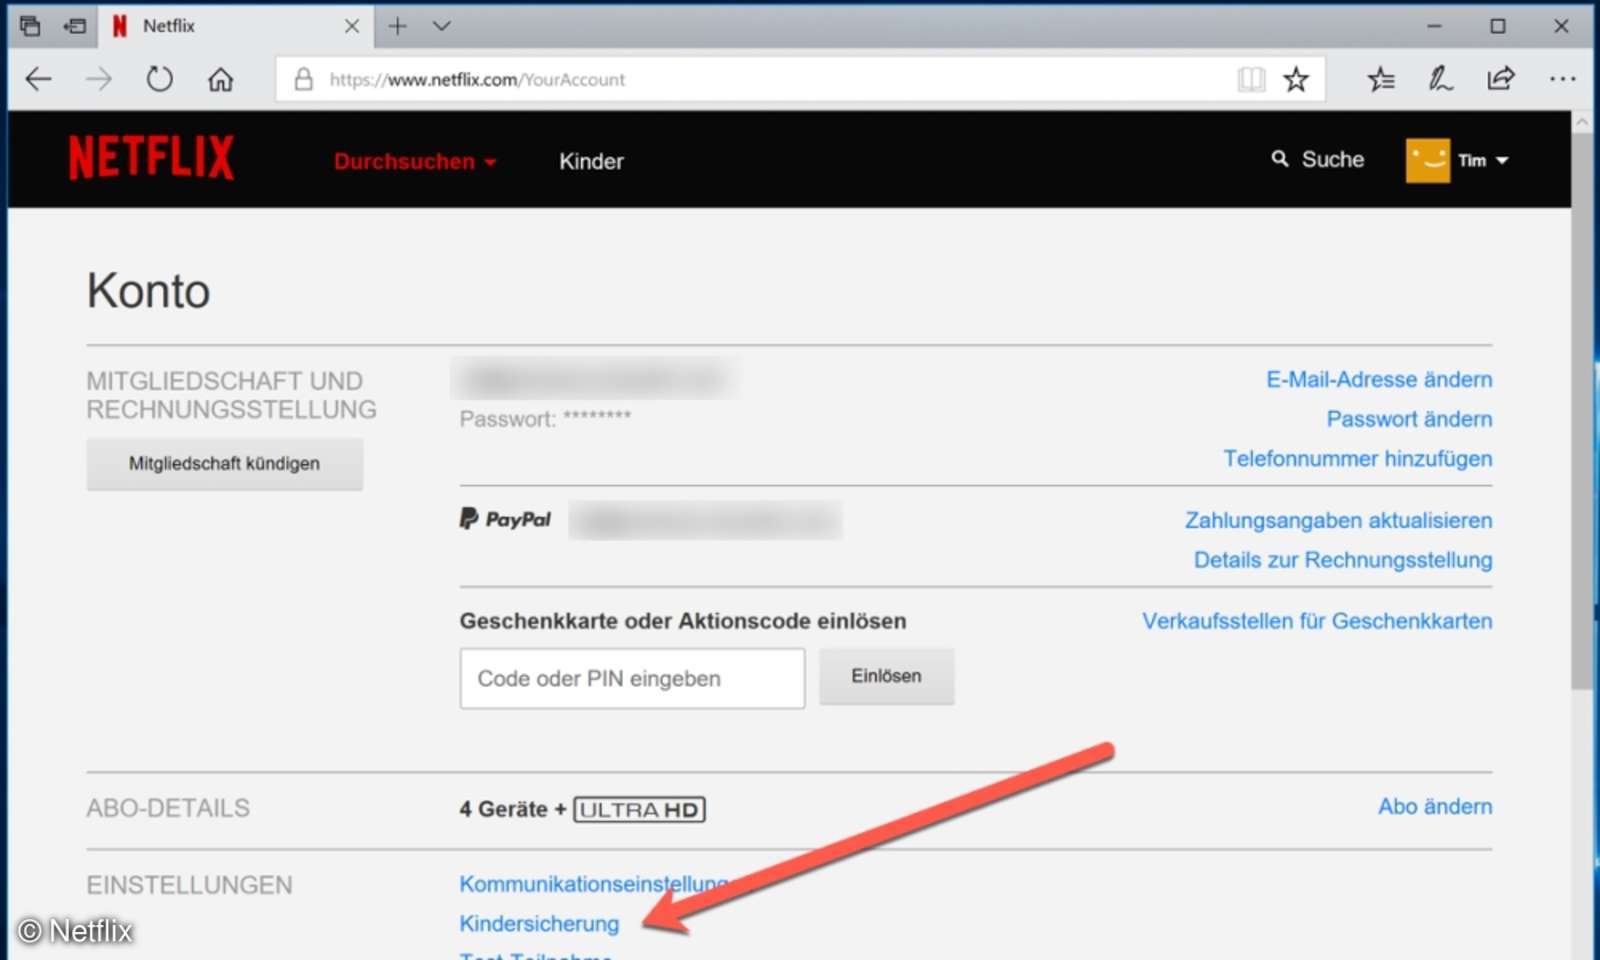Open the Abo ändern link
Viewport: 1600px width, 960px height.
(1435, 806)
